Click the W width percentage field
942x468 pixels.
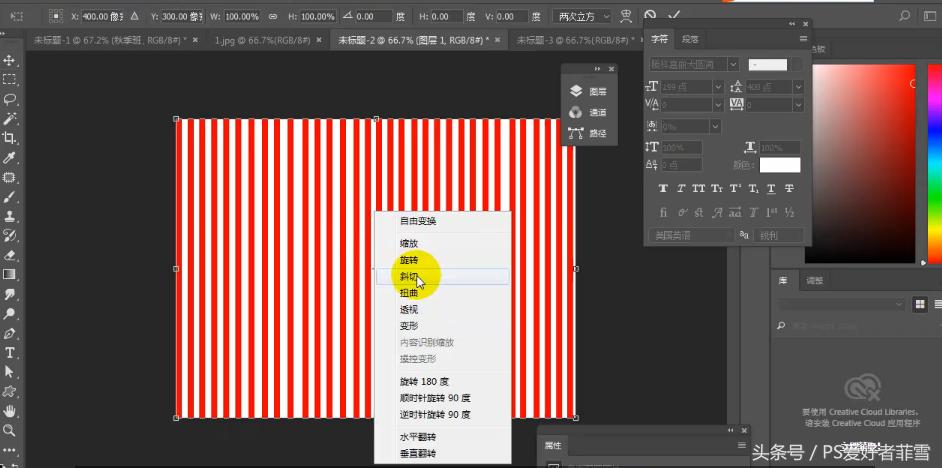point(242,16)
